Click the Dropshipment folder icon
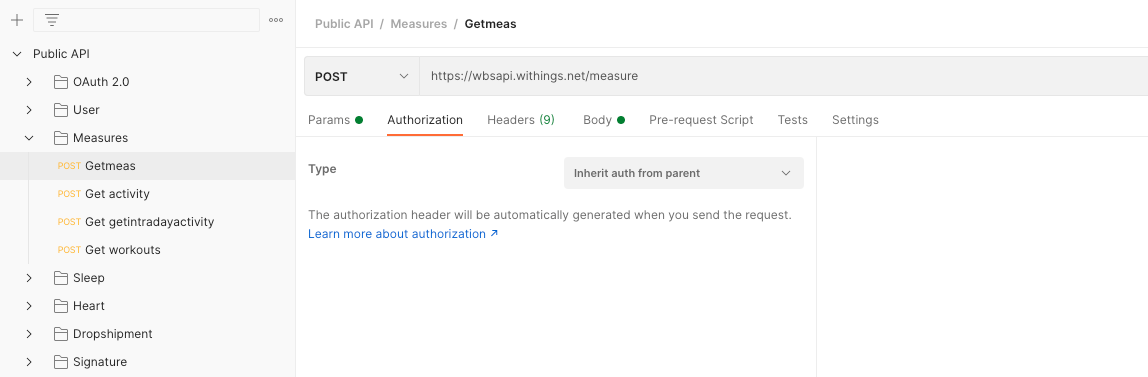This screenshot has height=377, width=1148. click(61, 334)
